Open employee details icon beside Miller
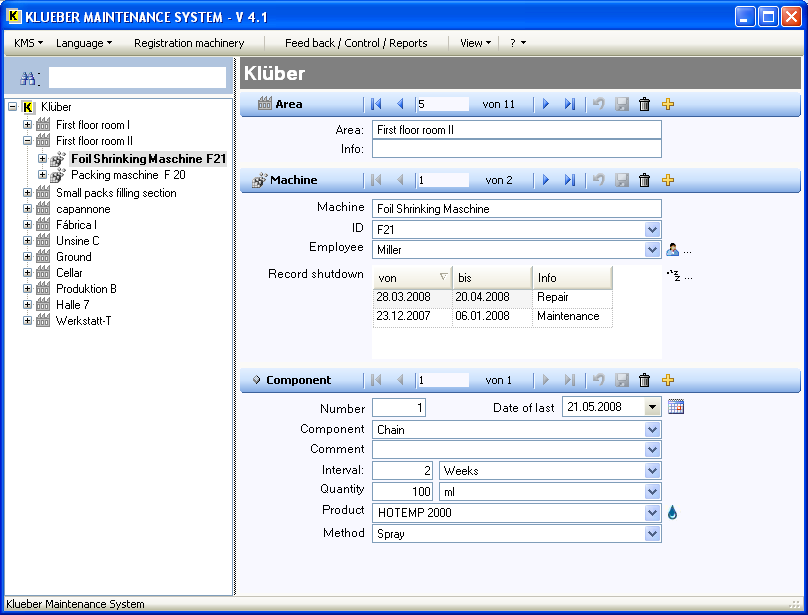Screen dimensions: 808x615 (672, 250)
